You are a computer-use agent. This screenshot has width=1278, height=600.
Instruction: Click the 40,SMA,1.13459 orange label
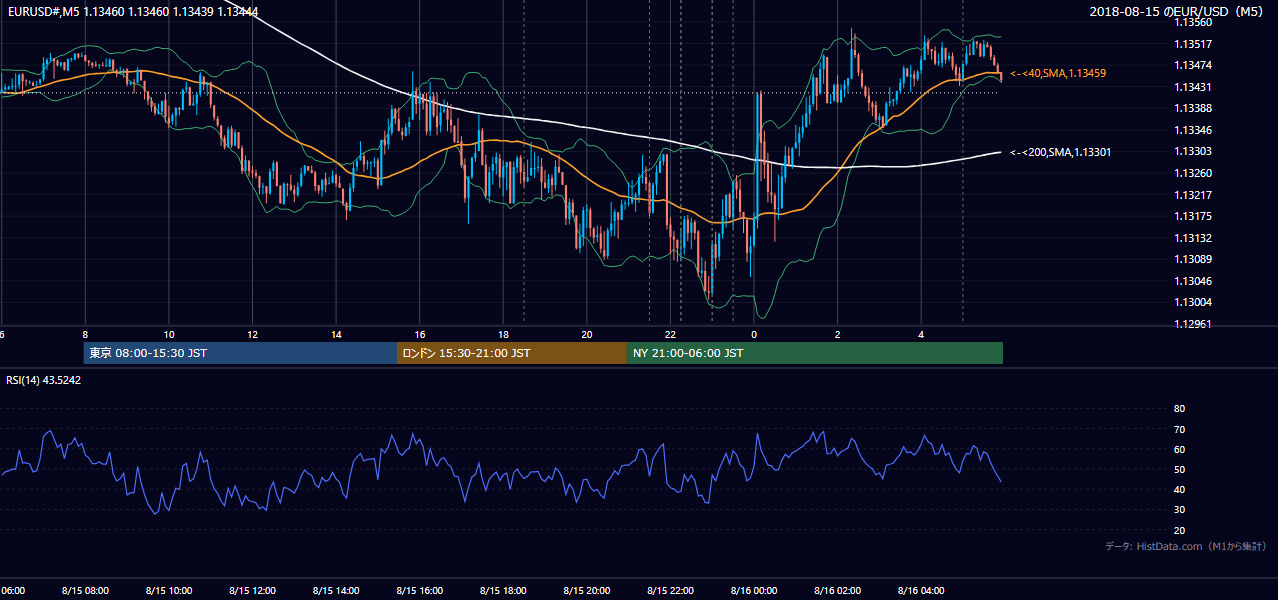pyautogui.click(x=1058, y=74)
